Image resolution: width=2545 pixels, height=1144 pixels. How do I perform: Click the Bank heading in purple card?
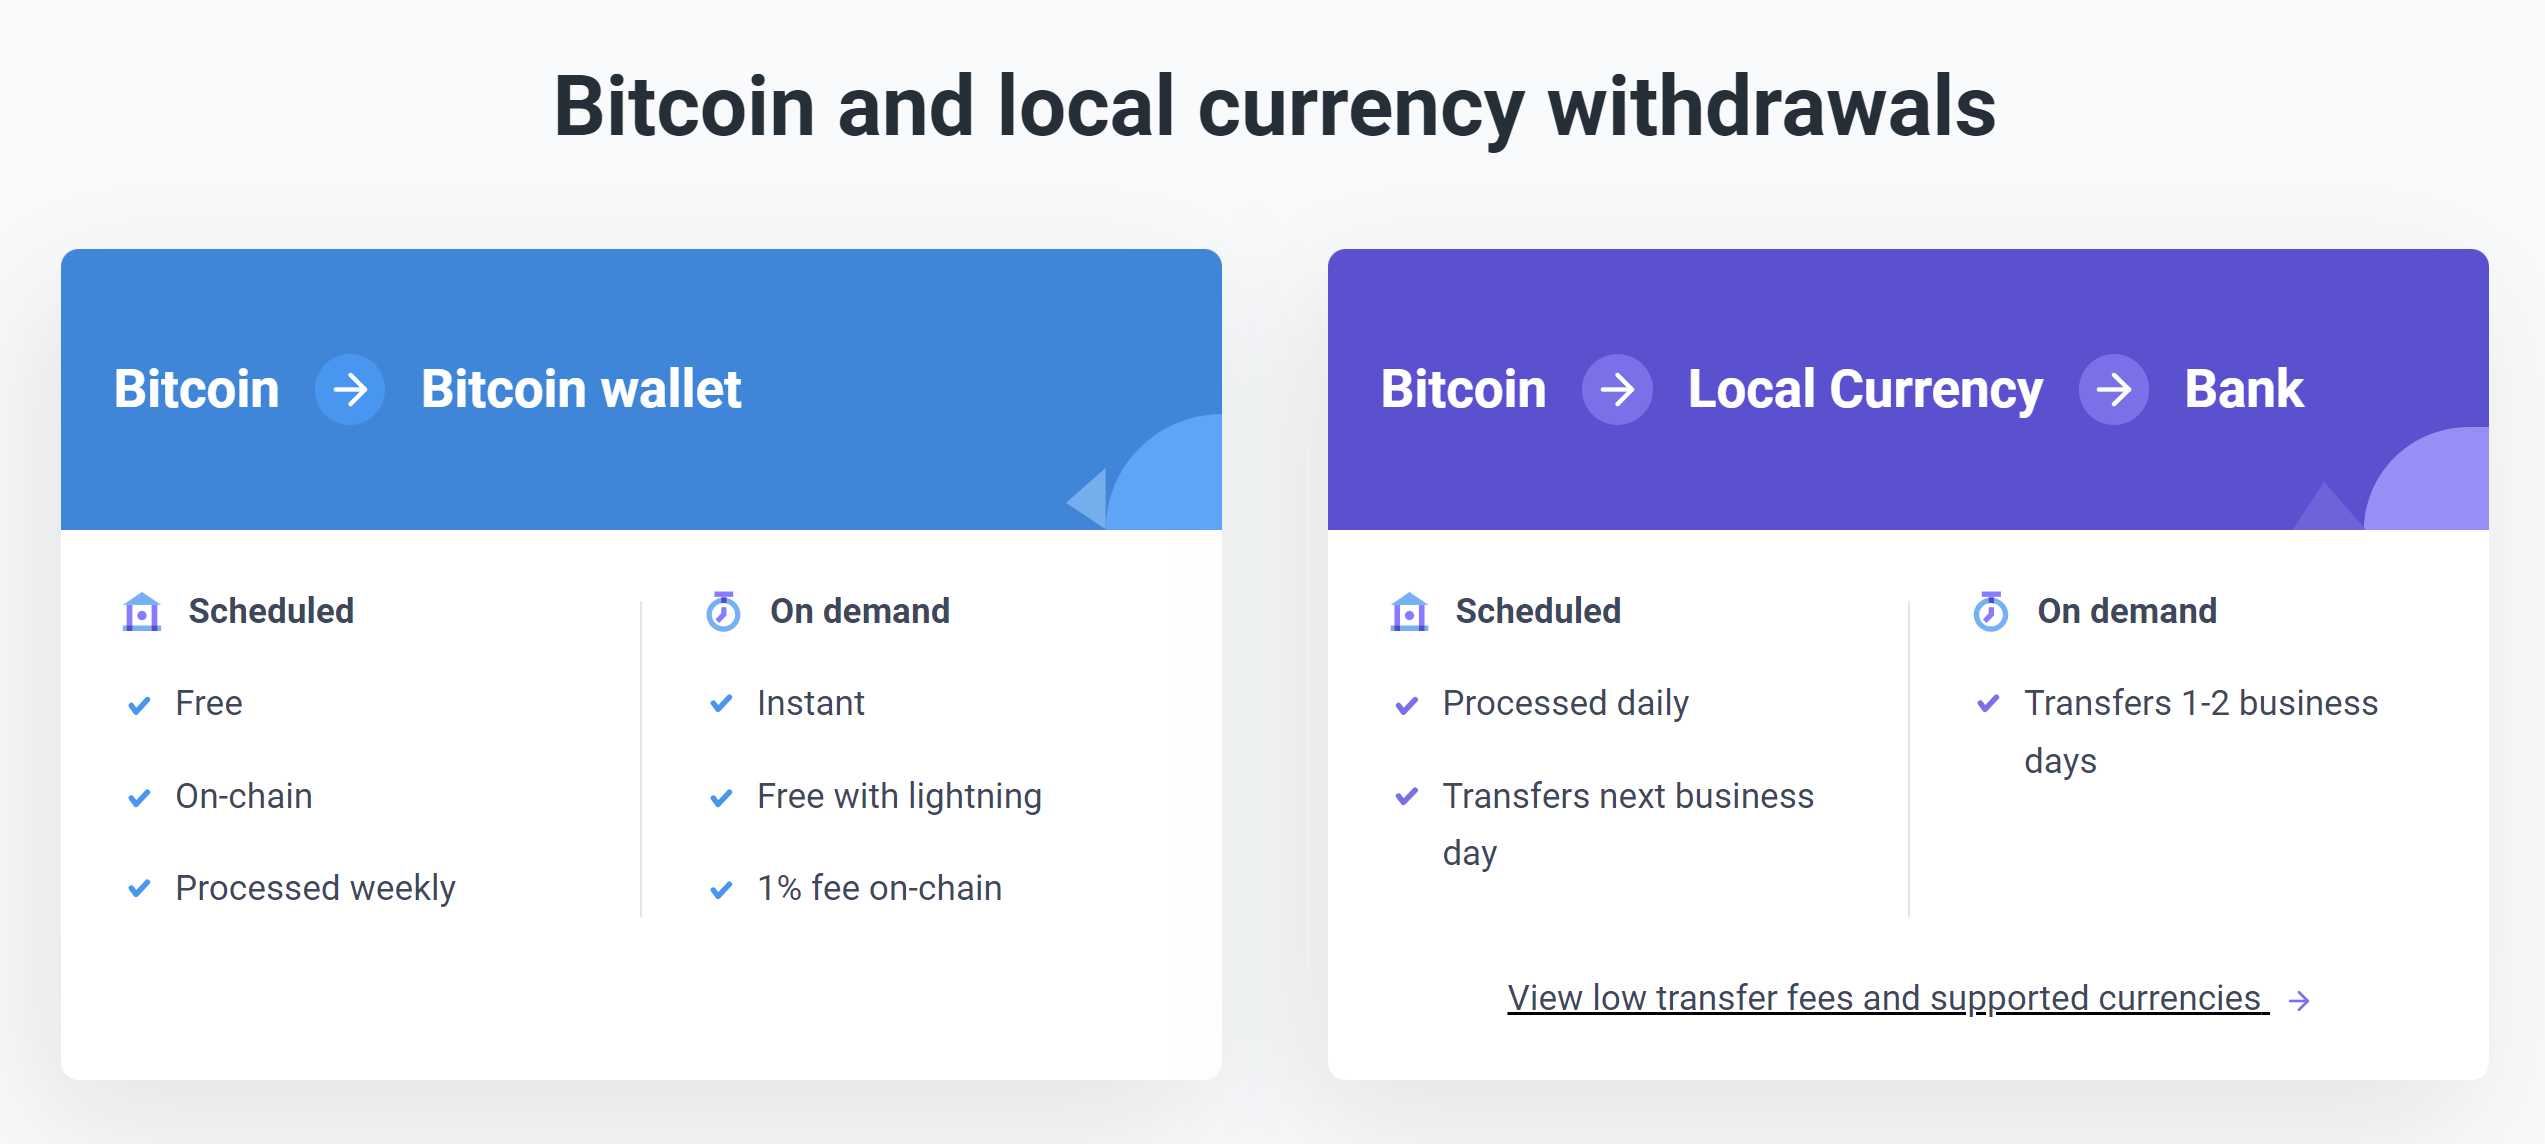[x=2244, y=389]
